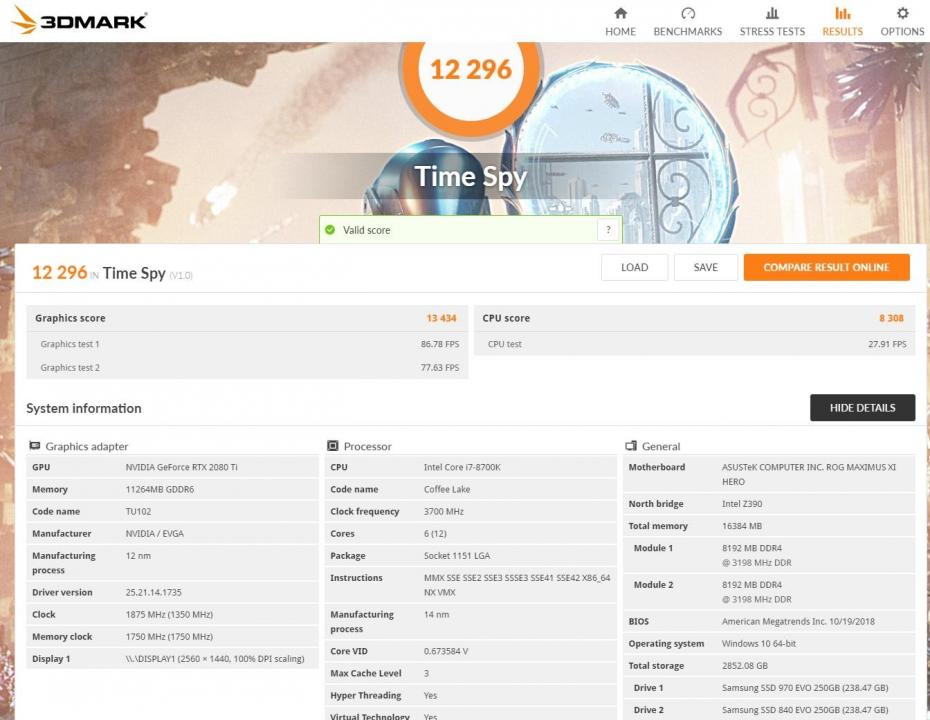This screenshot has width=930, height=720.
Task: Click the CPU score value 8 308
Action: point(891,318)
